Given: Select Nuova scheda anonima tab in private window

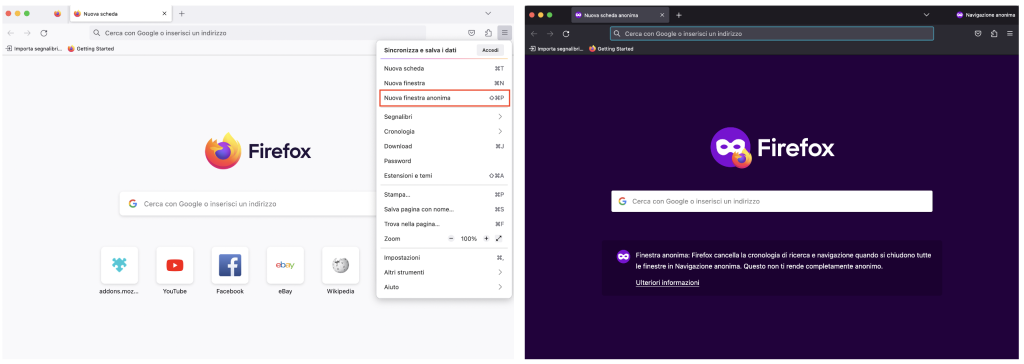Looking at the screenshot, I should tap(620, 14).
